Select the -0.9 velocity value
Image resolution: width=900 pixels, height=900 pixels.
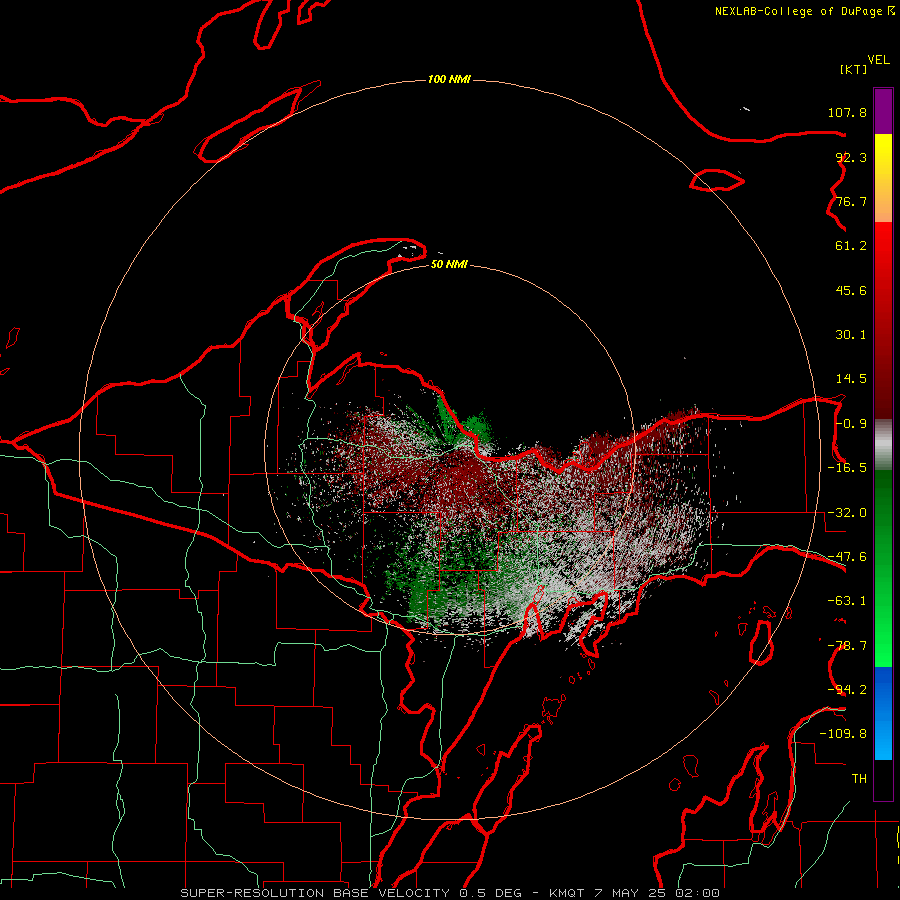pos(851,424)
